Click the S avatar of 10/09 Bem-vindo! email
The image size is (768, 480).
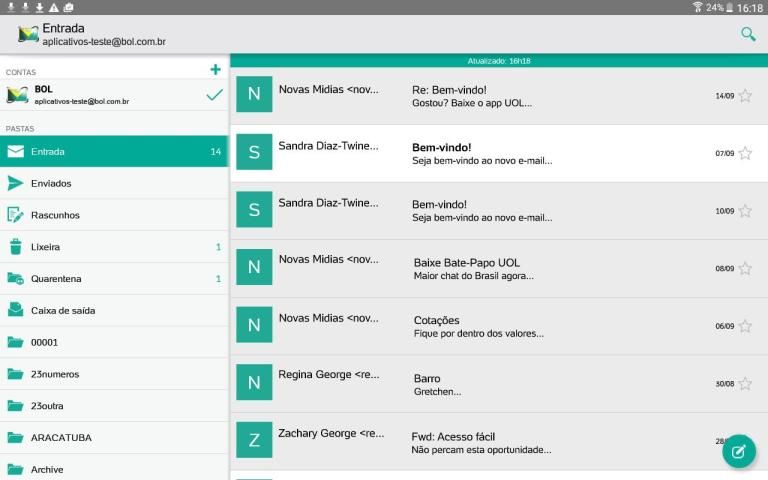[254, 209]
